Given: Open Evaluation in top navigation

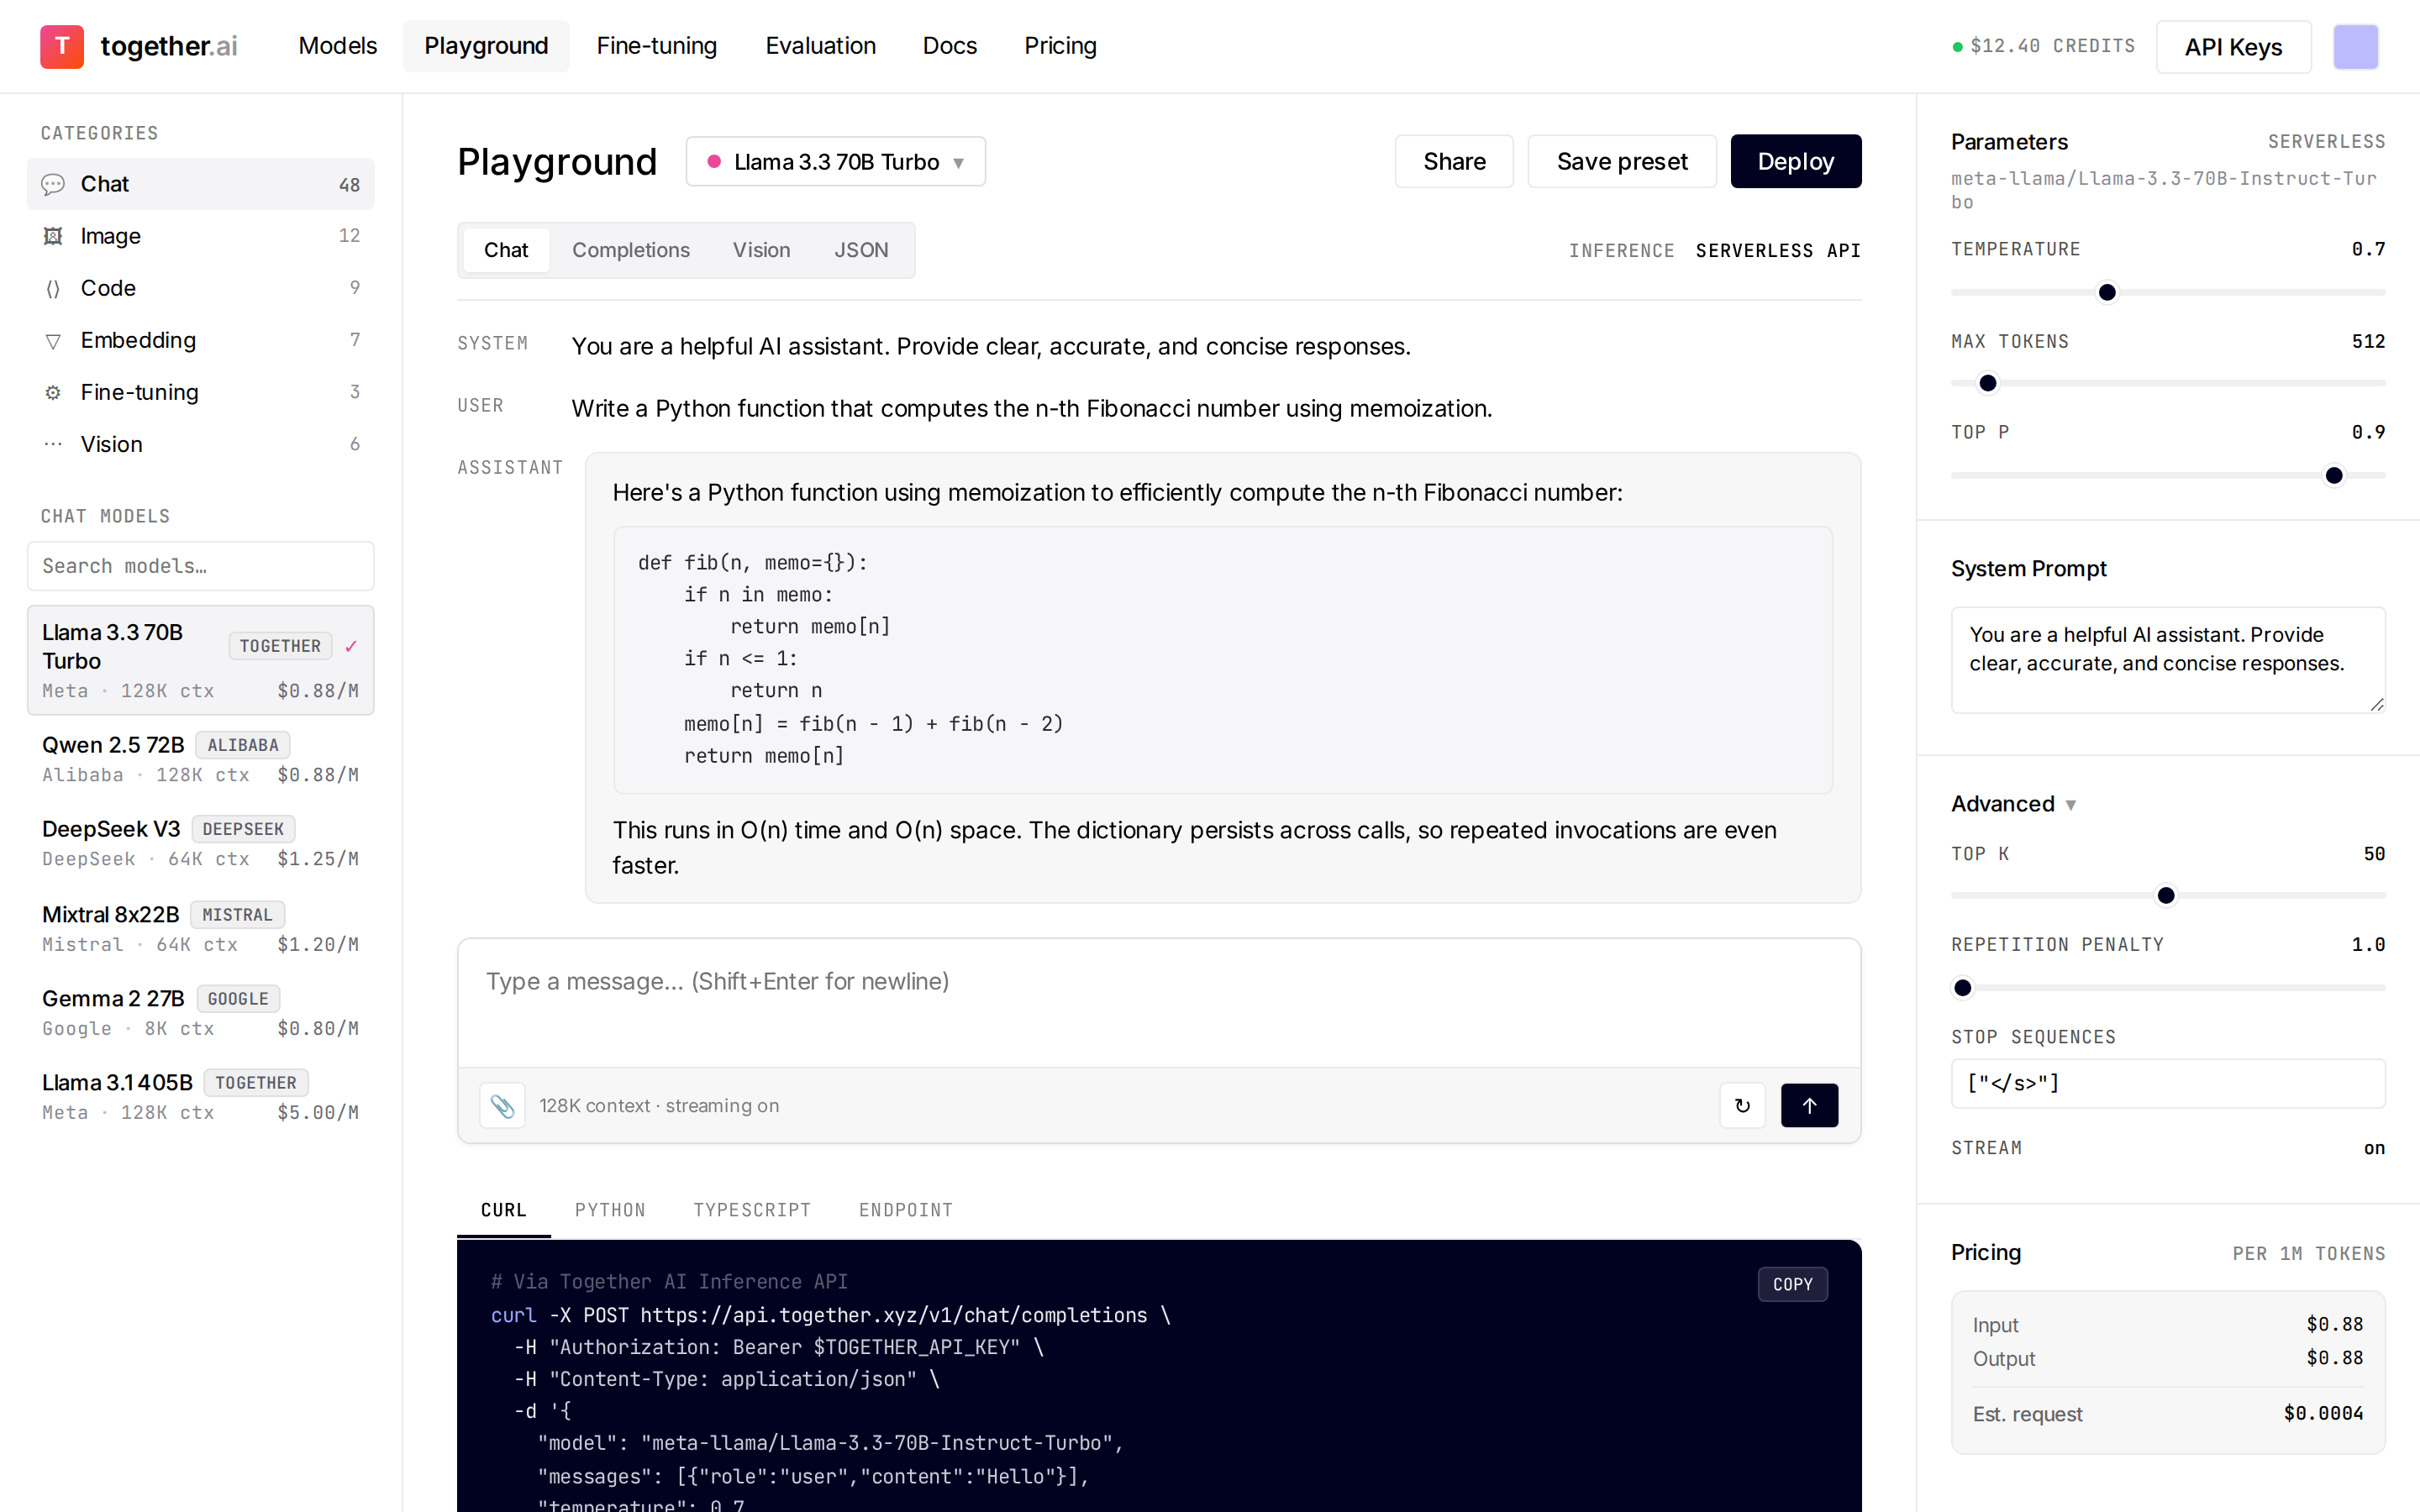Looking at the screenshot, I should click(x=820, y=46).
